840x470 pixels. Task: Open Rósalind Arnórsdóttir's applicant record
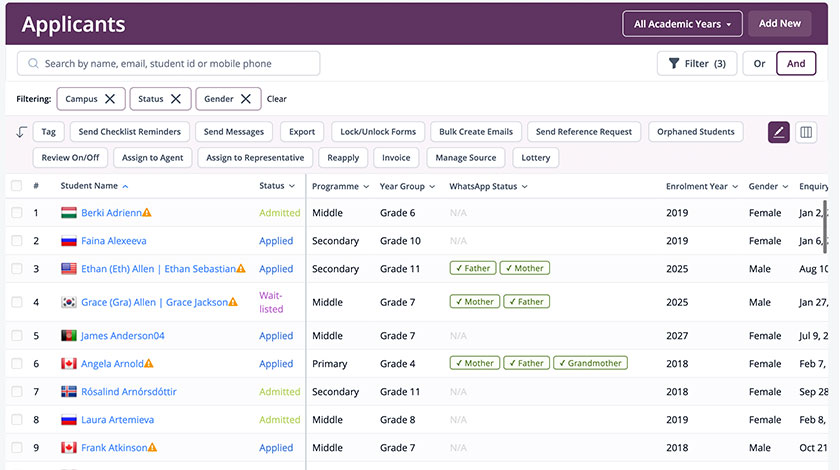click(x=129, y=392)
